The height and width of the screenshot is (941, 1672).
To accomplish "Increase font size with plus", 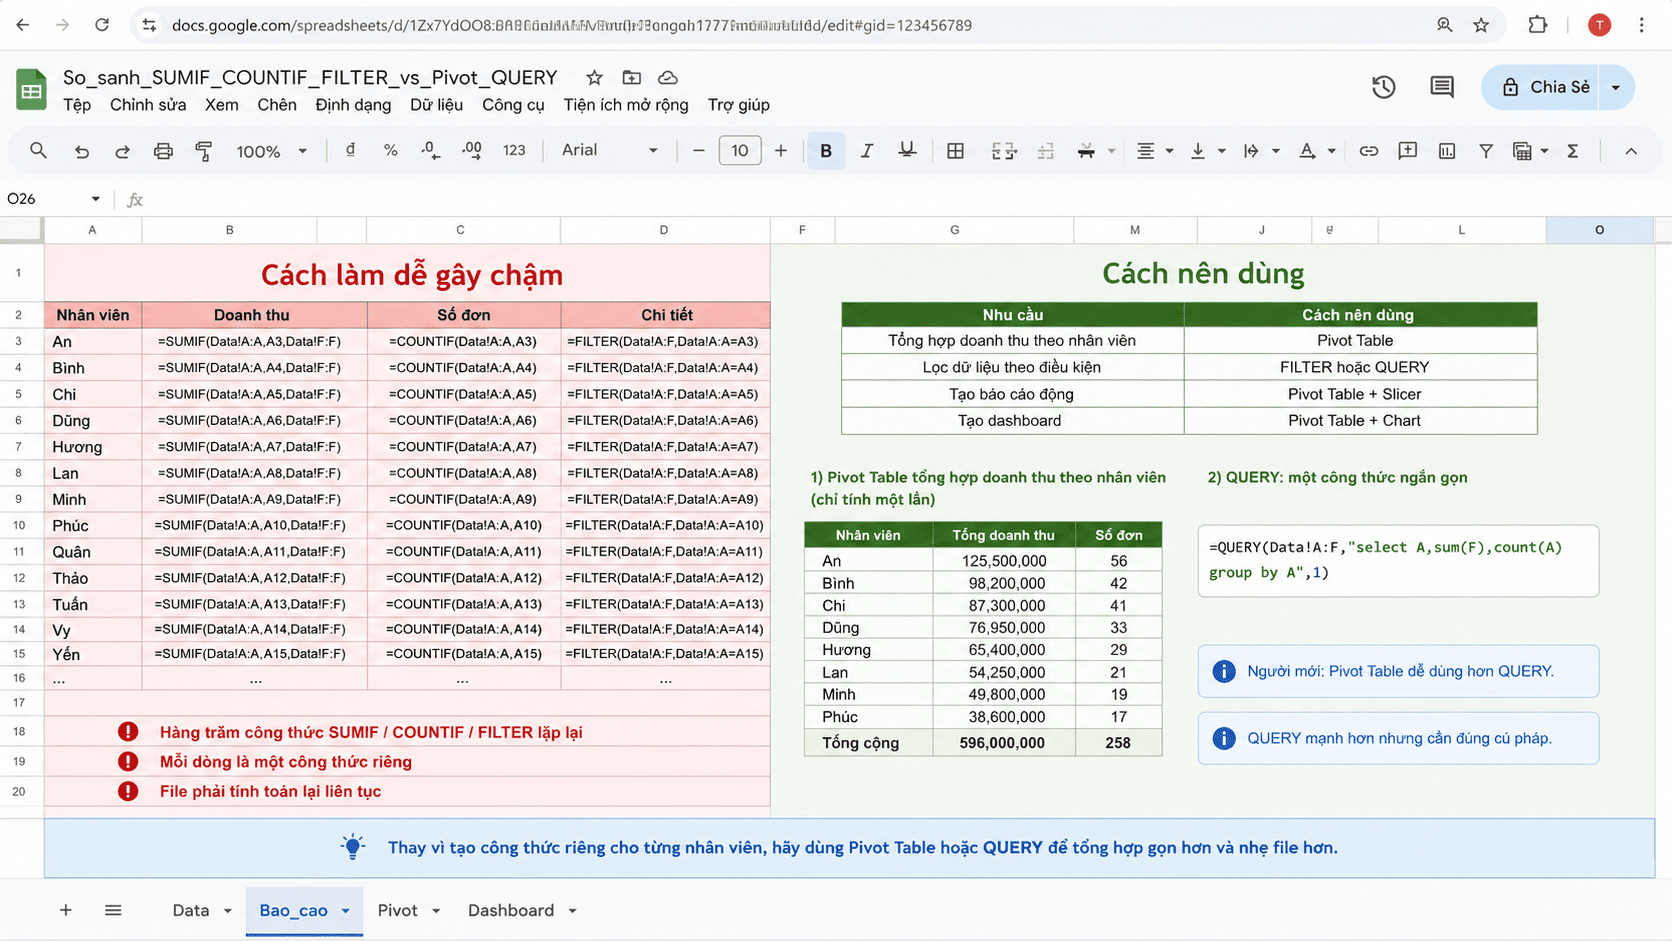I will (x=781, y=151).
